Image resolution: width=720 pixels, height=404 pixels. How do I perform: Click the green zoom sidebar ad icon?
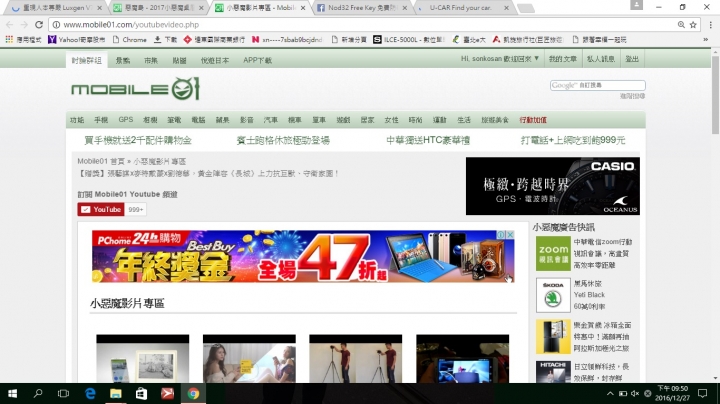point(553,253)
